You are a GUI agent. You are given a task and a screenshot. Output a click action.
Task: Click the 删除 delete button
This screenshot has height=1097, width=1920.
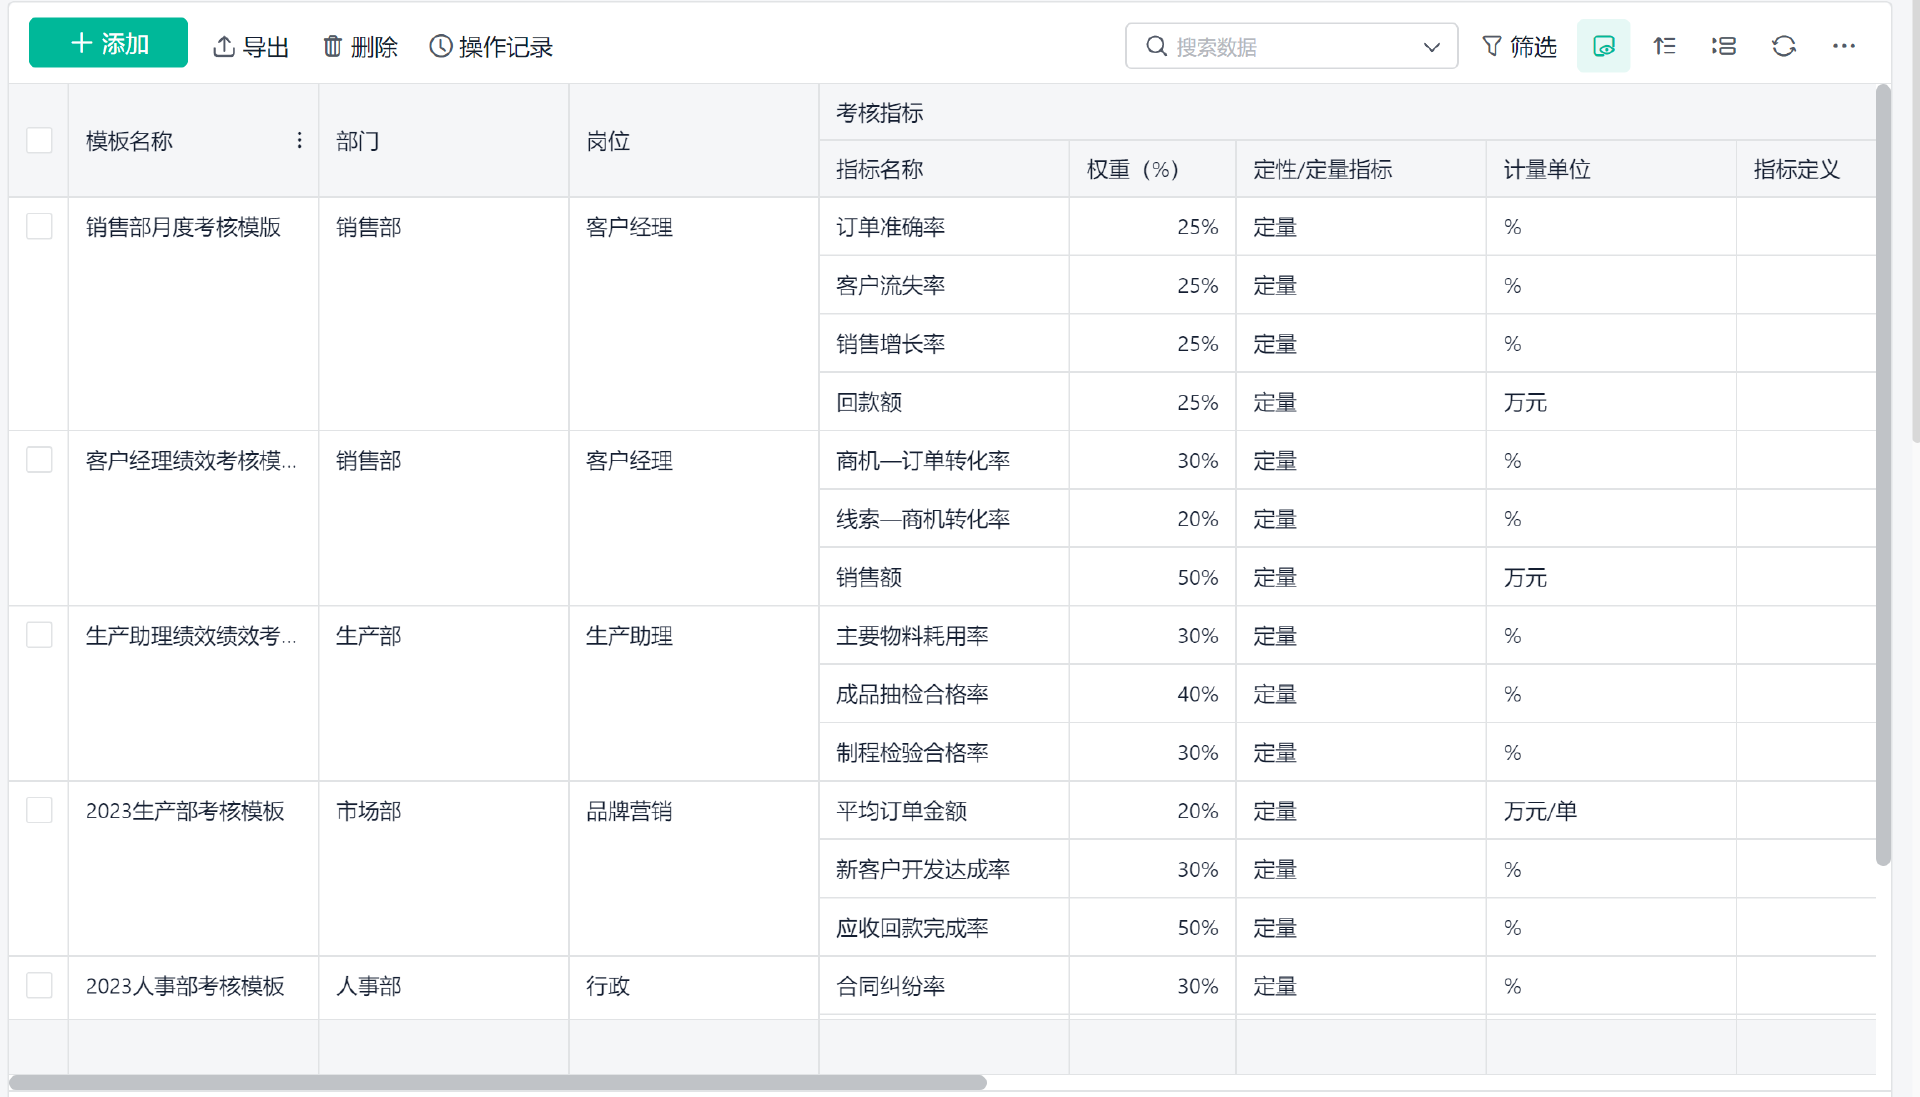click(x=360, y=47)
